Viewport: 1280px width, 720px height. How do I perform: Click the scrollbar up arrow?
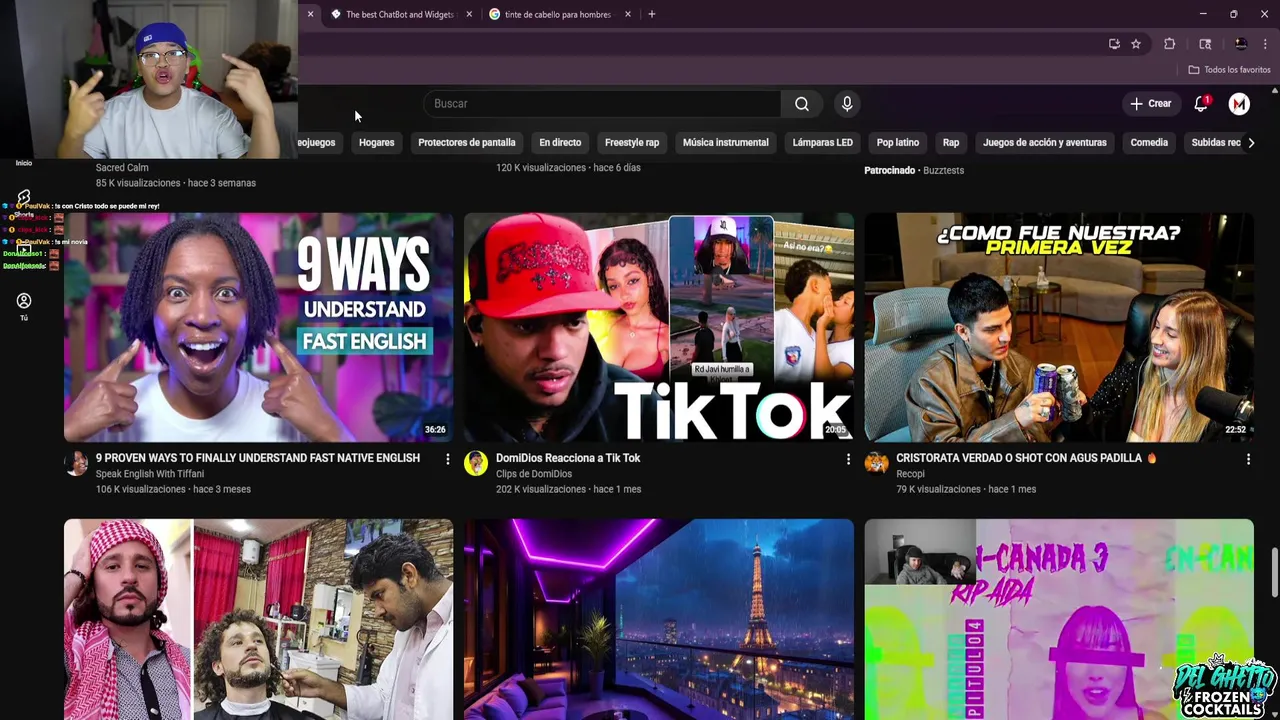1274,91
